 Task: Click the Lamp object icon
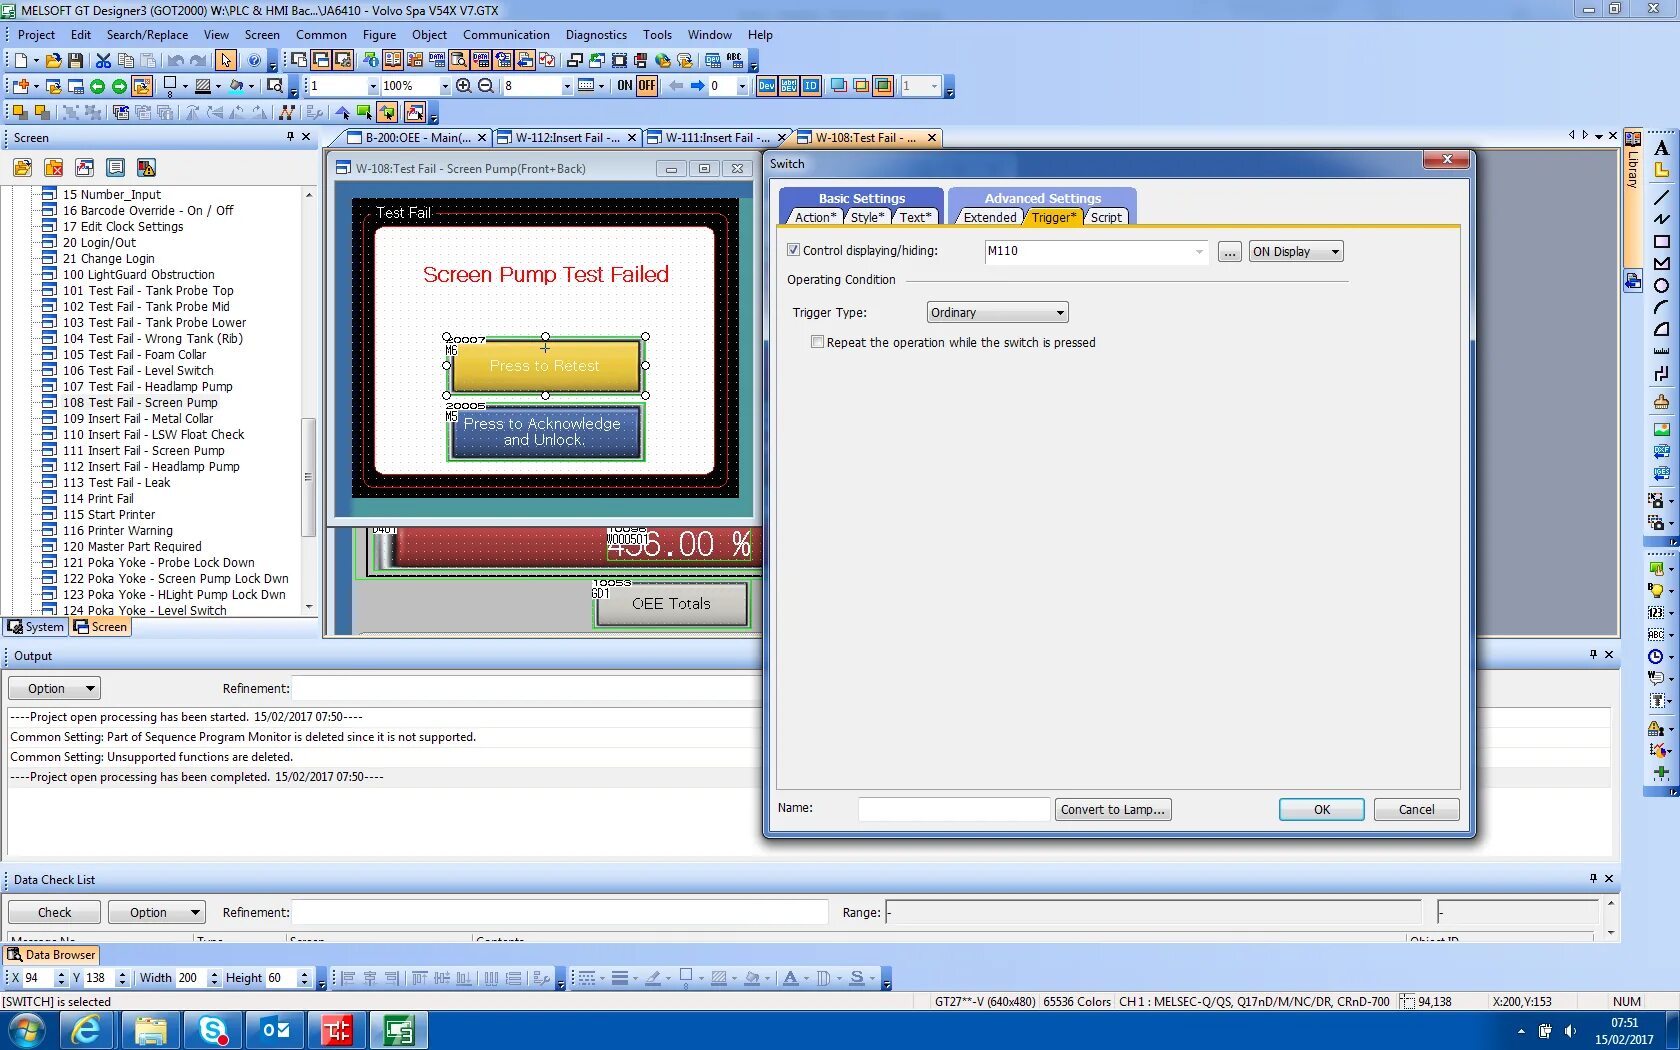[x=1656, y=590]
